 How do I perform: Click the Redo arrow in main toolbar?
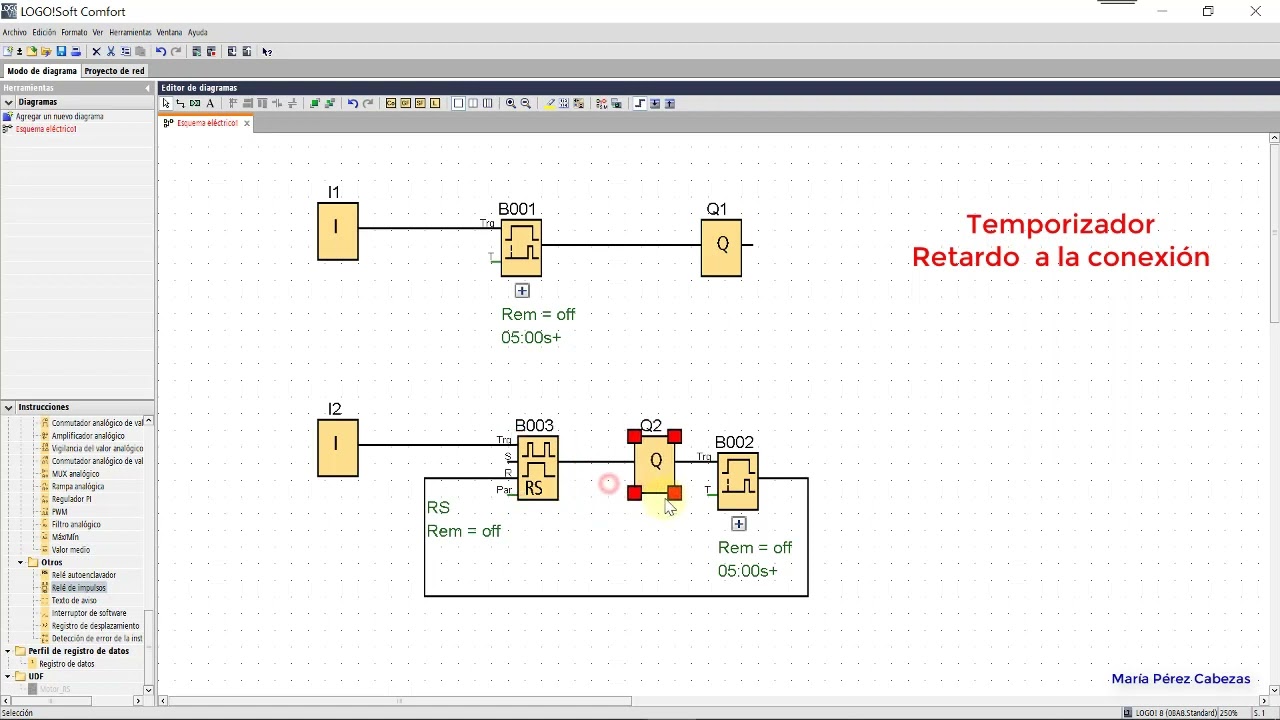pos(176,51)
